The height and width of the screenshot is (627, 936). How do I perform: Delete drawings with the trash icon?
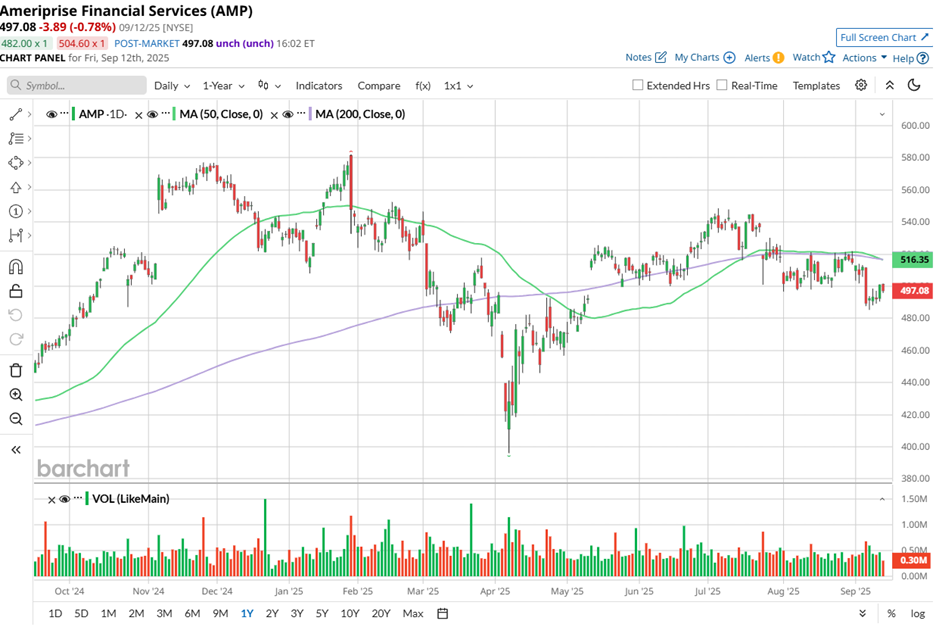coord(16,370)
